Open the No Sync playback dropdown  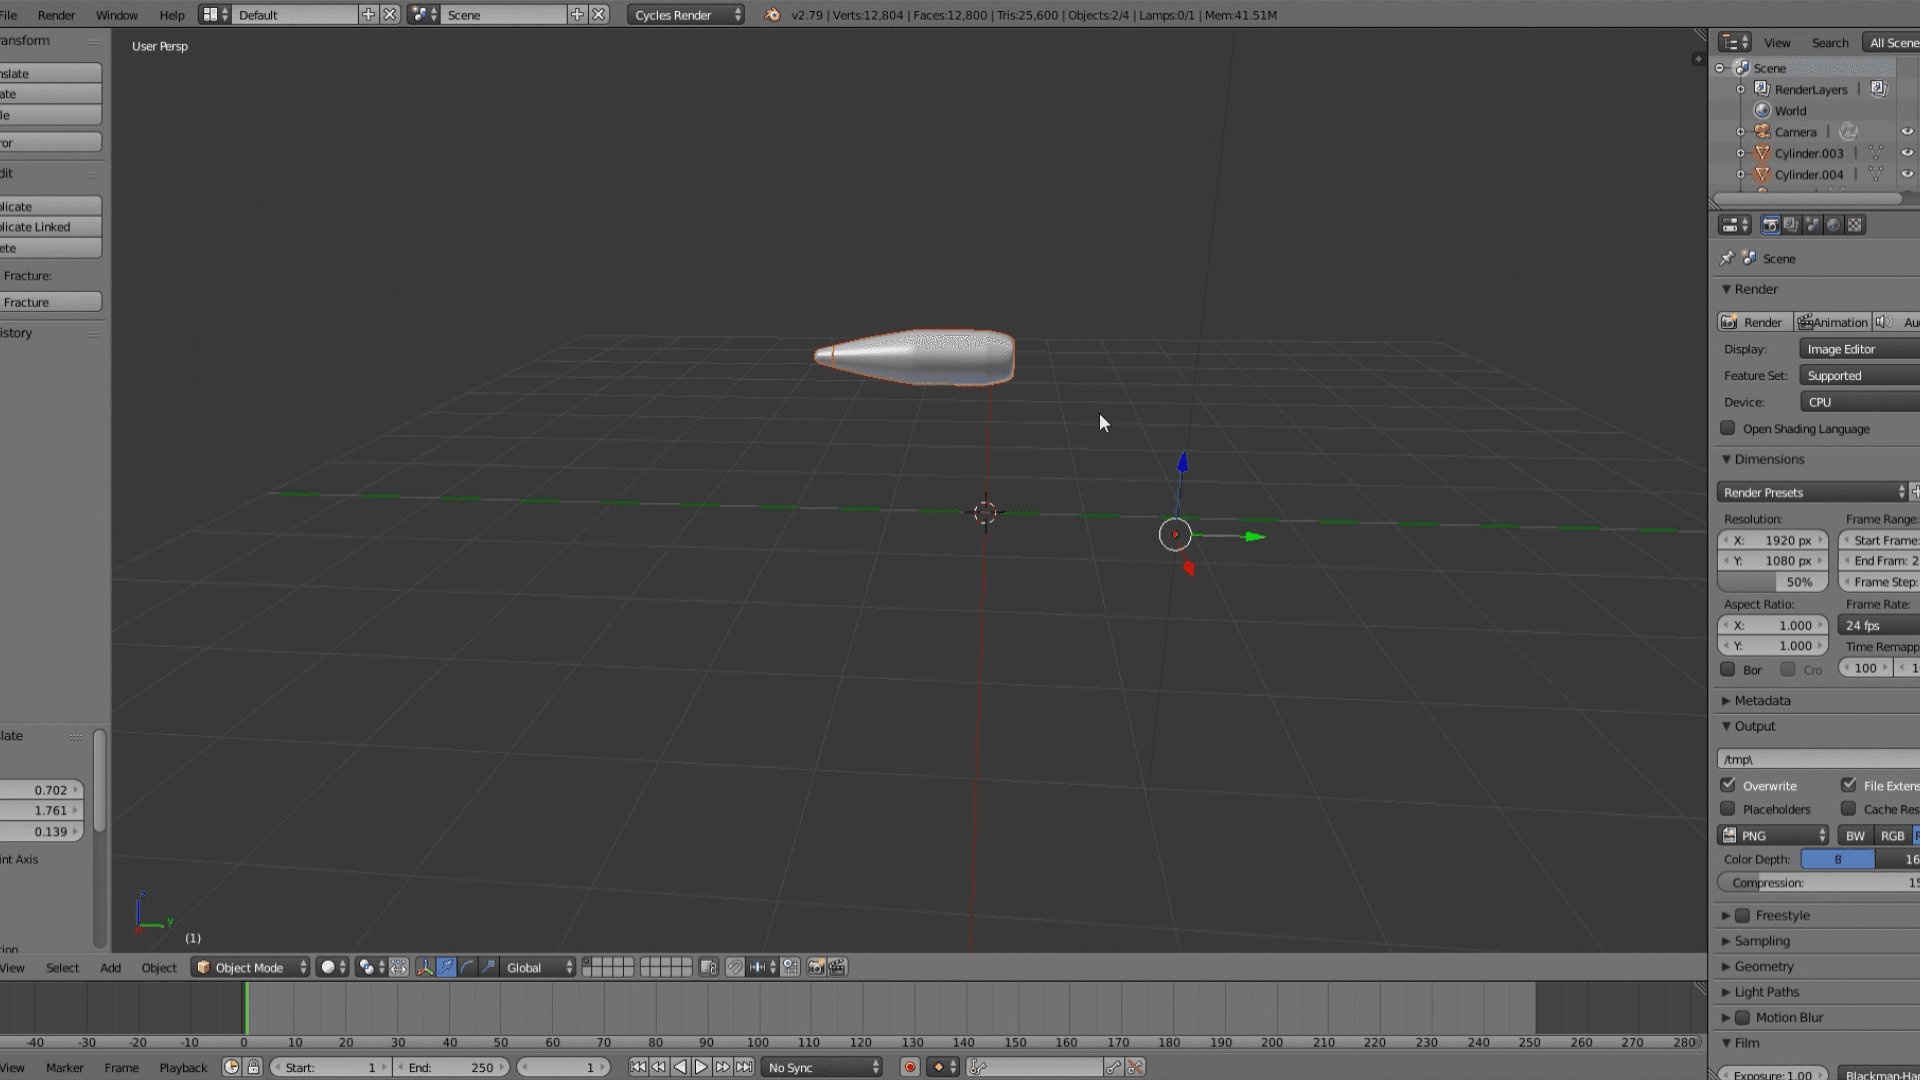click(822, 1067)
